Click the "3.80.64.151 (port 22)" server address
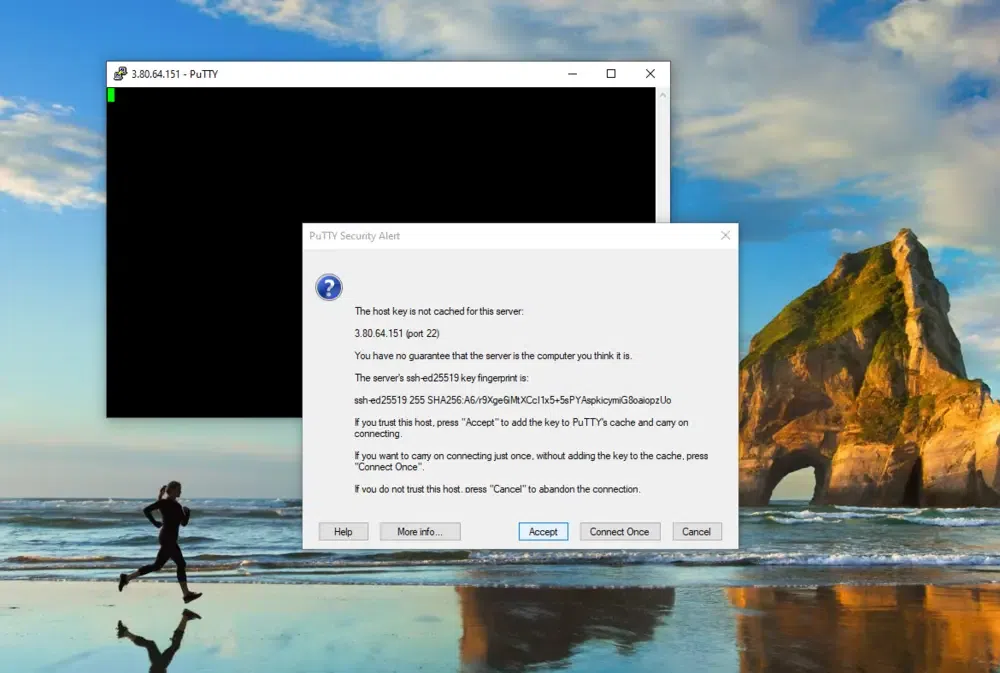Image resolution: width=1000 pixels, height=673 pixels. (397, 333)
